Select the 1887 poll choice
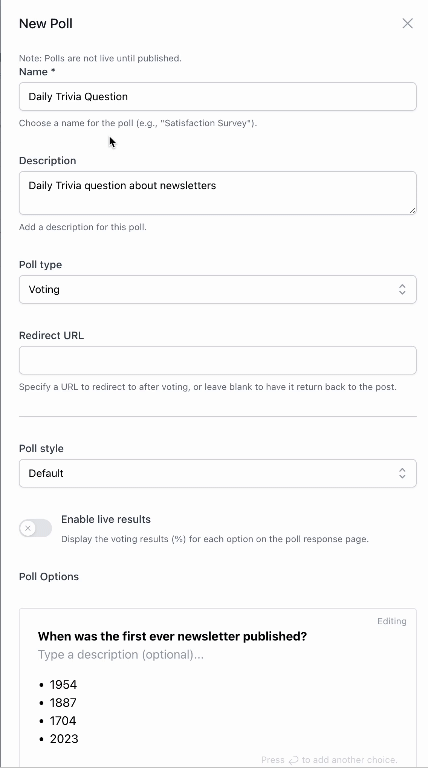Image resolution: width=428 pixels, height=768 pixels. 63,703
